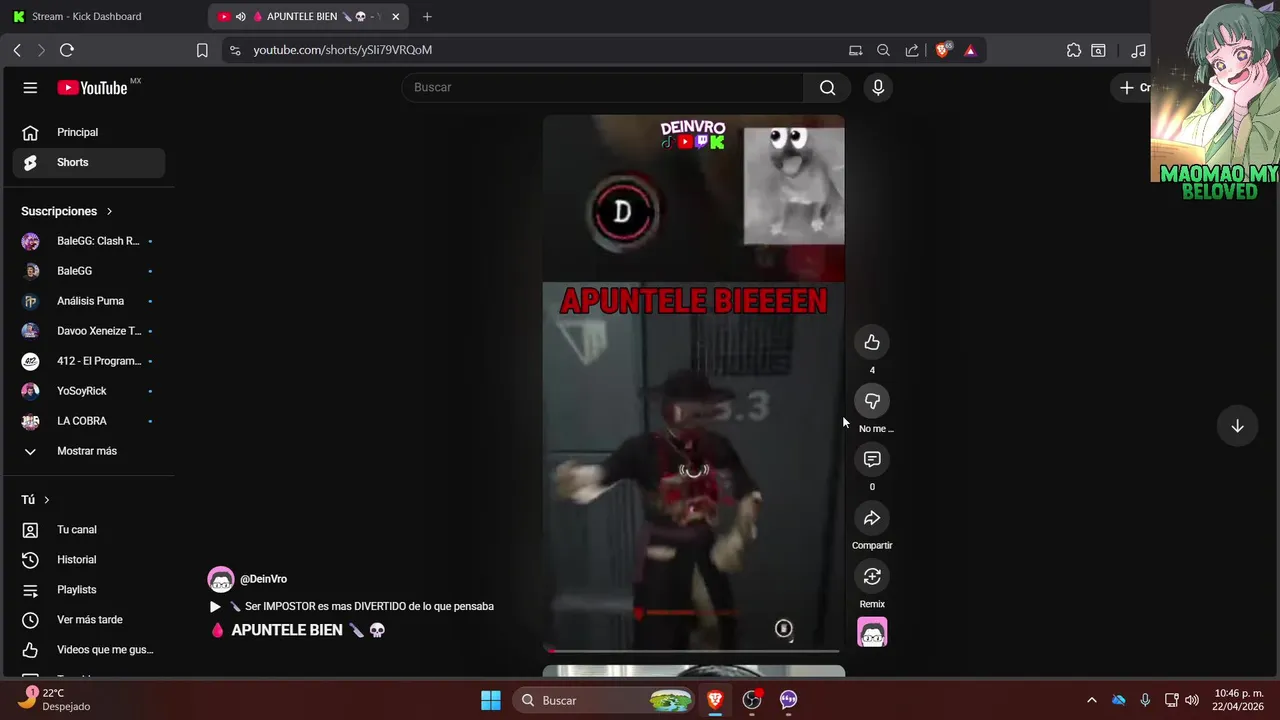Mute the tab via speaker icon

coord(240,17)
